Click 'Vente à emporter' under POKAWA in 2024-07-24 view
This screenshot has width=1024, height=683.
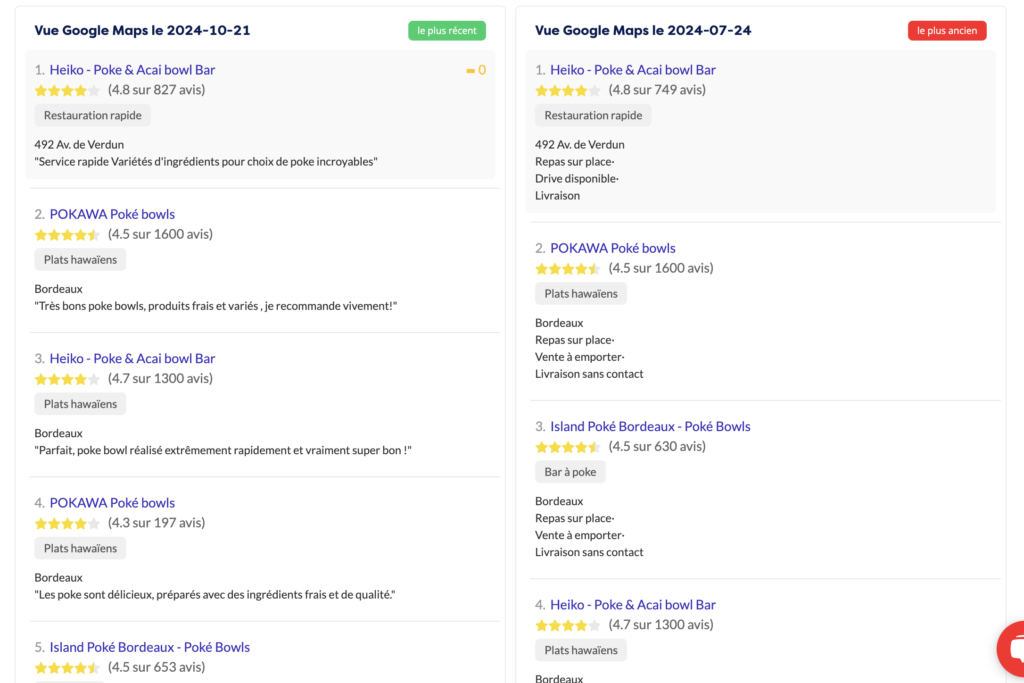pyautogui.click(x=579, y=357)
